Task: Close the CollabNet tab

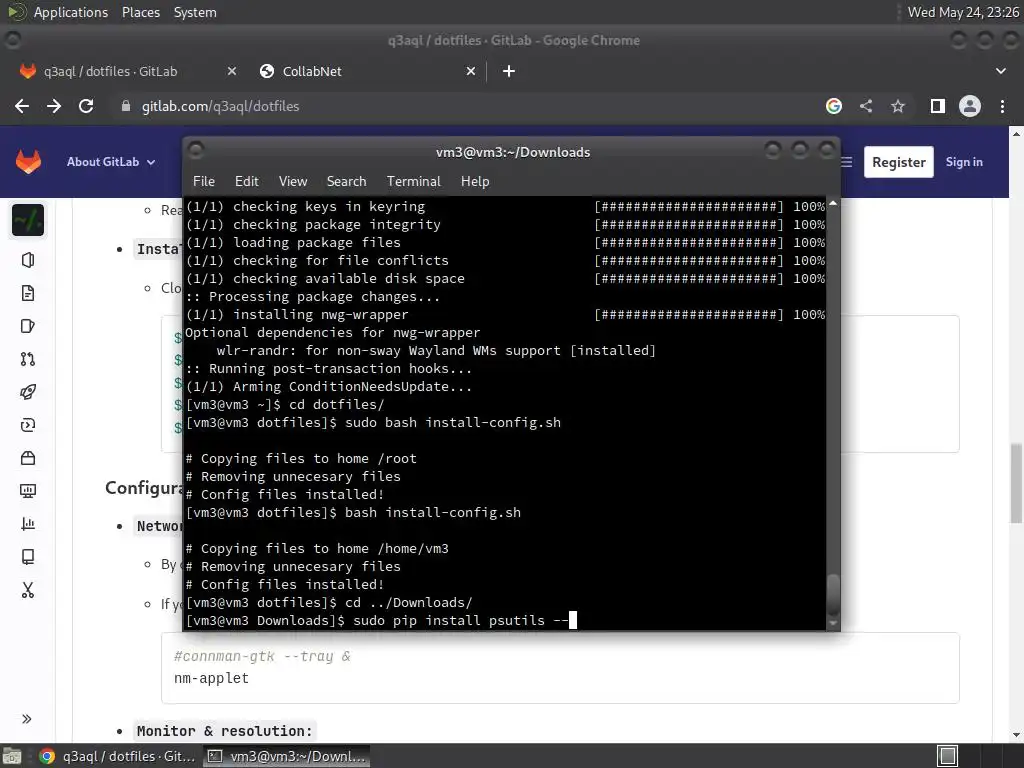Action: coord(470,71)
